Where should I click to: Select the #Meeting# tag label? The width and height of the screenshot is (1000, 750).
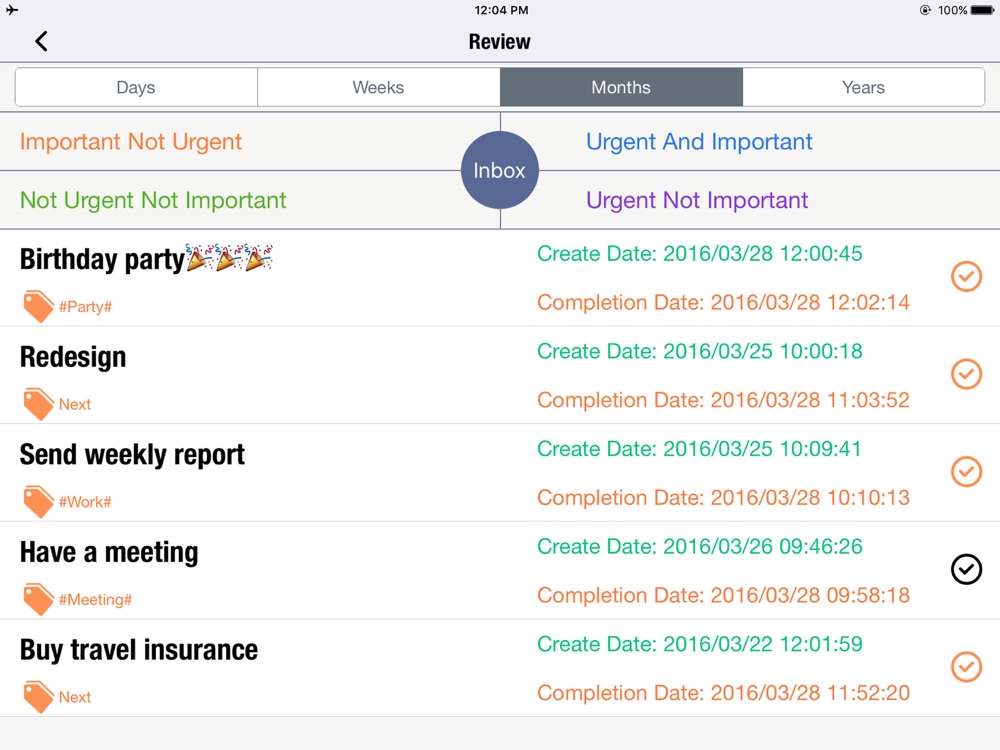coord(95,599)
